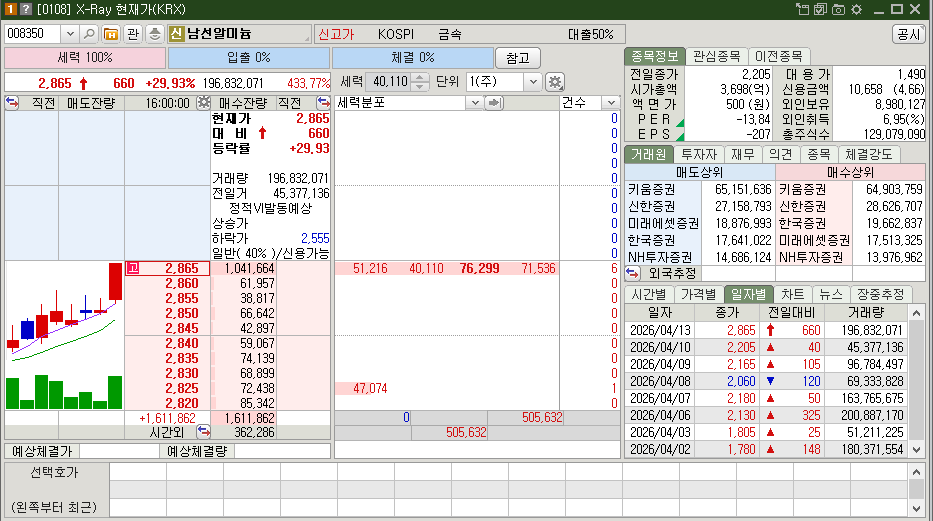Open the 세력분포 dropdown
Image resolution: width=933 pixels, height=521 pixels.
point(477,102)
